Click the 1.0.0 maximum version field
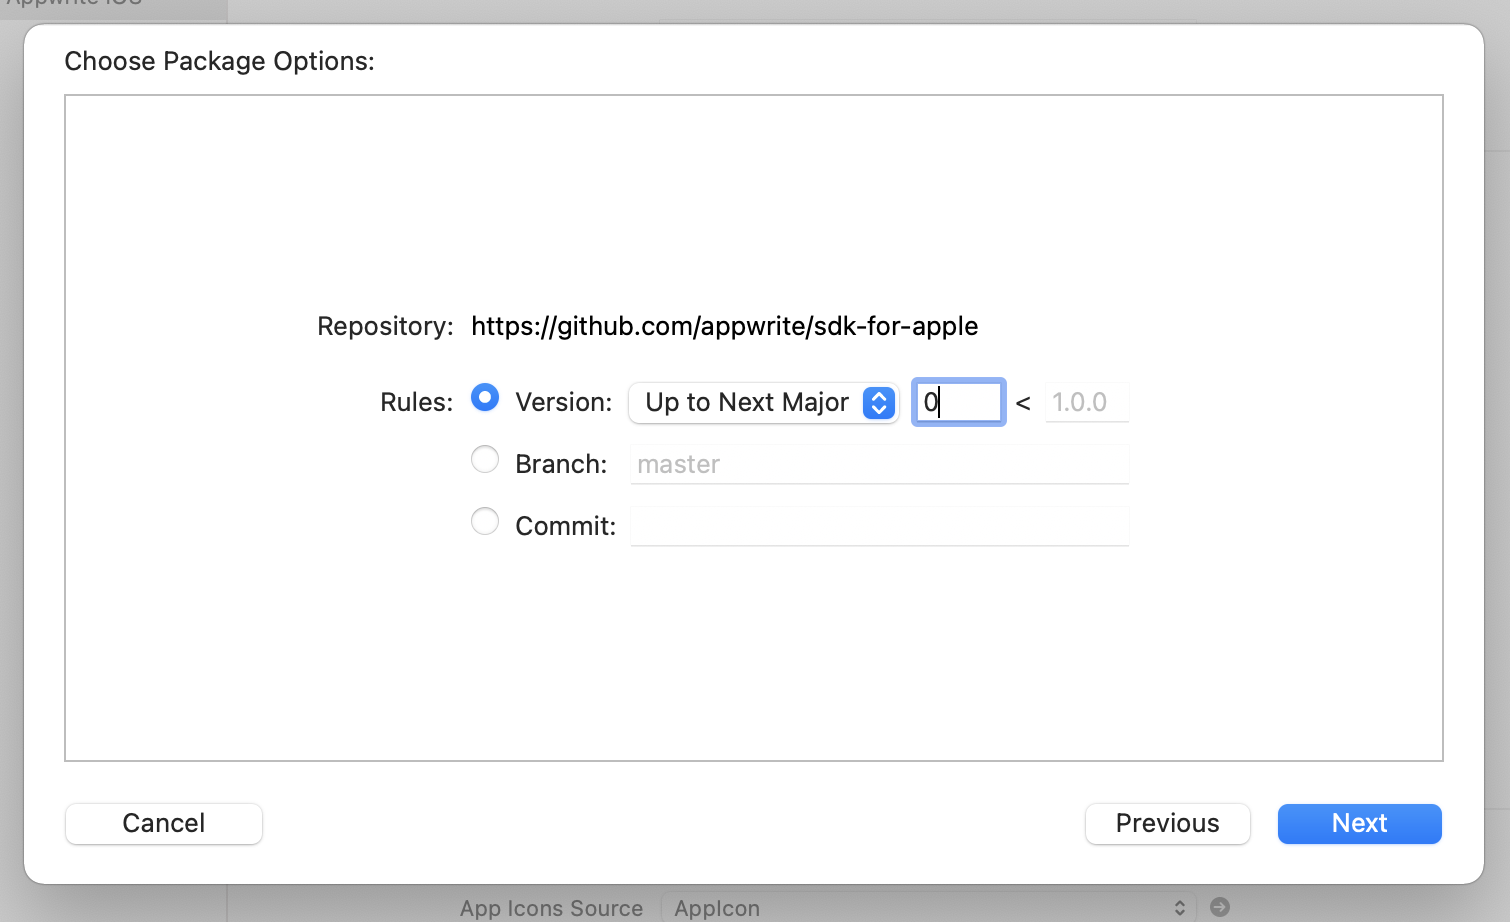 pos(1086,403)
